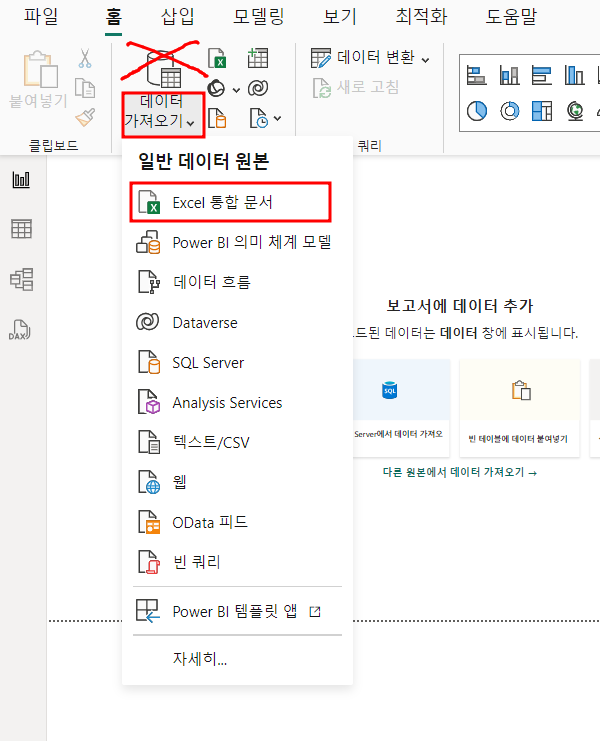Select the clustered column chart visual
Viewport: 600px width, 741px height.
click(574, 76)
